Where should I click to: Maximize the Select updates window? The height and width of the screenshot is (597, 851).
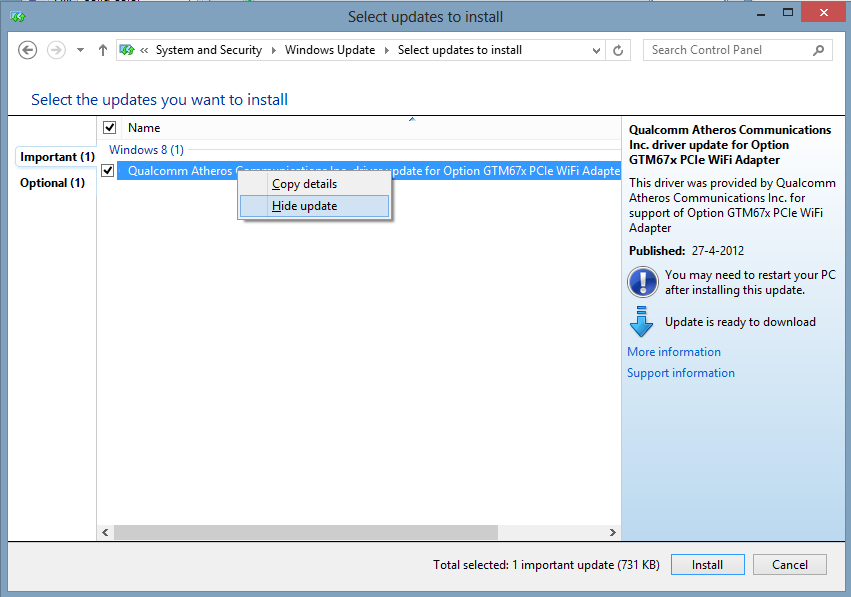click(788, 13)
